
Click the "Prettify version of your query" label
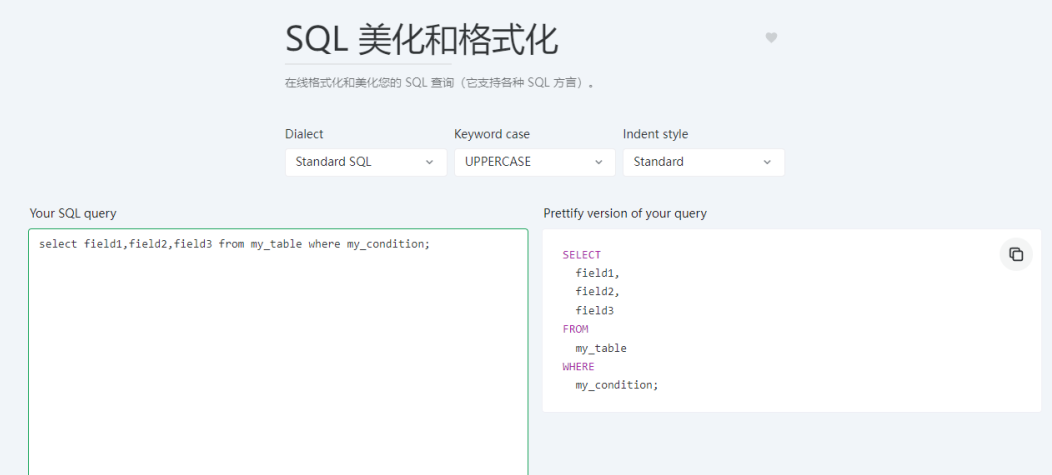click(x=625, y=213)
